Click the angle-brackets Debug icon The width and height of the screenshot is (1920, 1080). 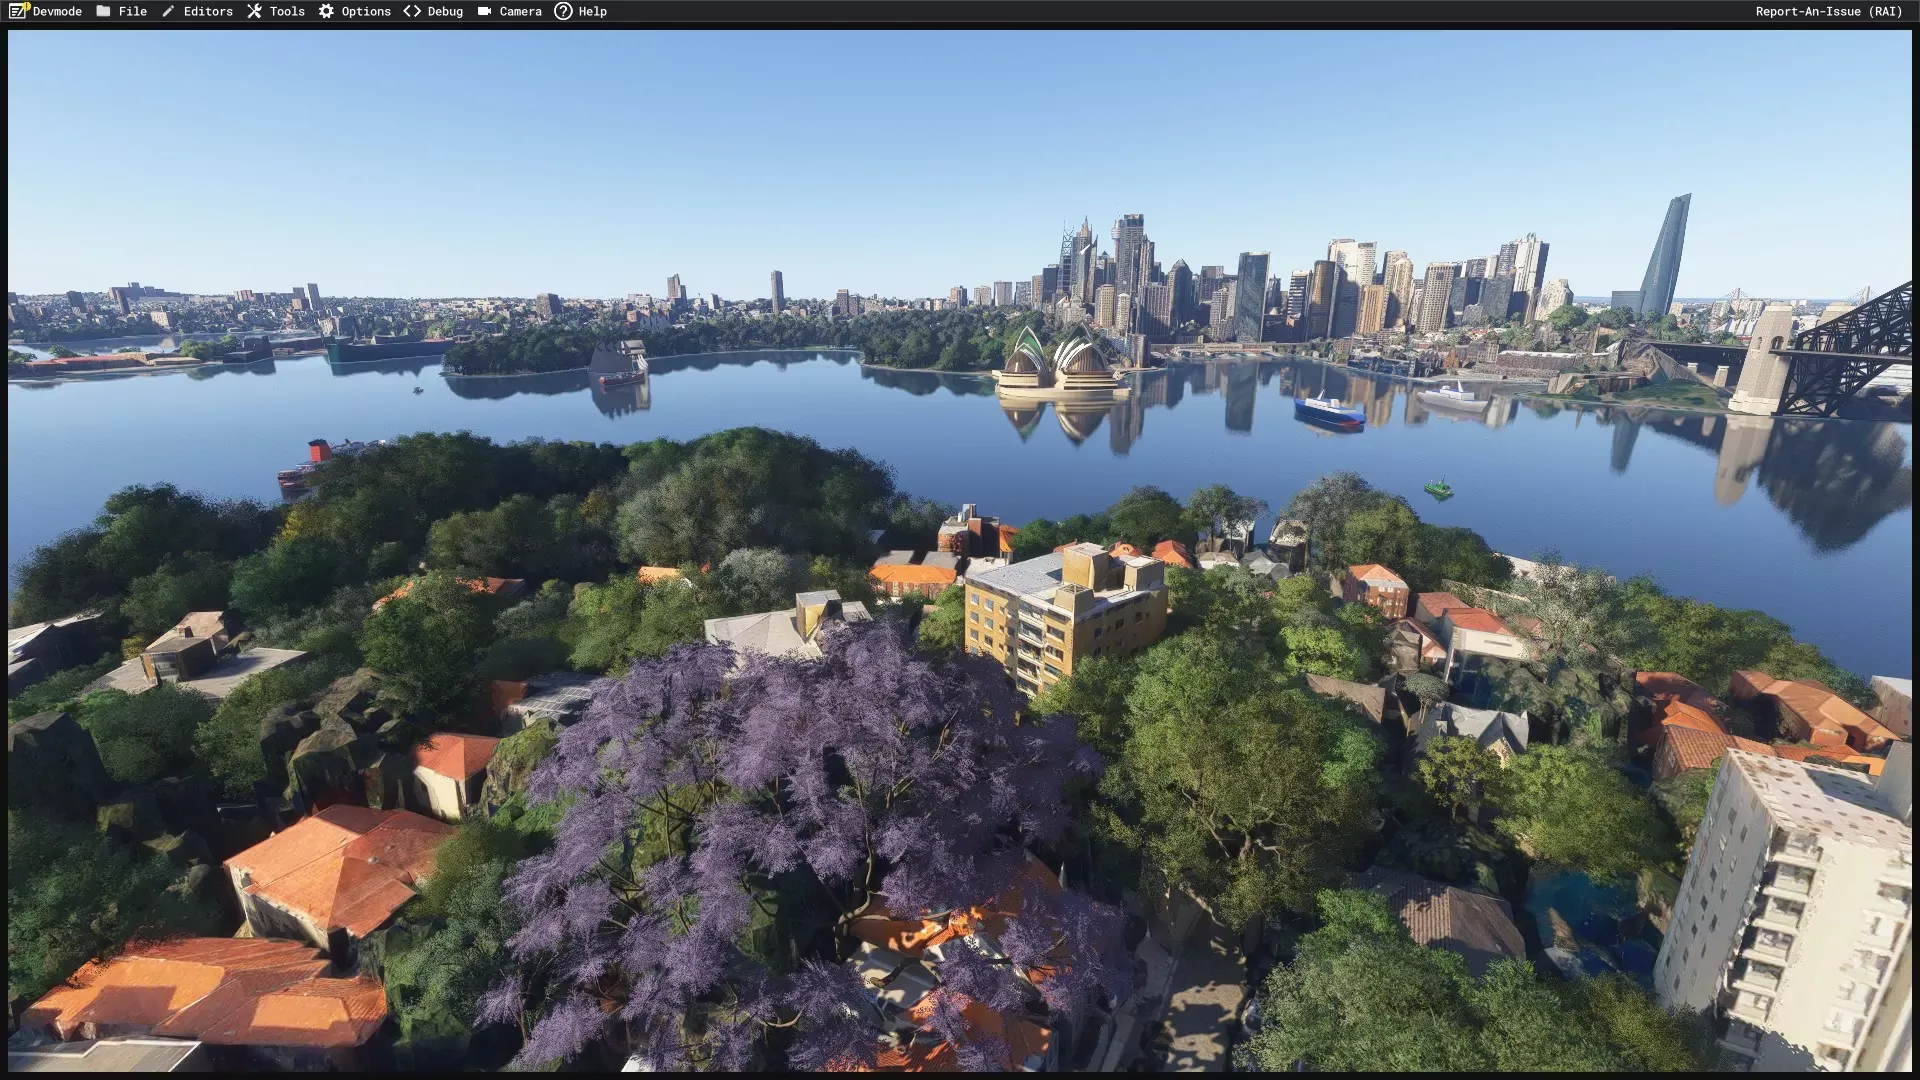coord(412,11)
